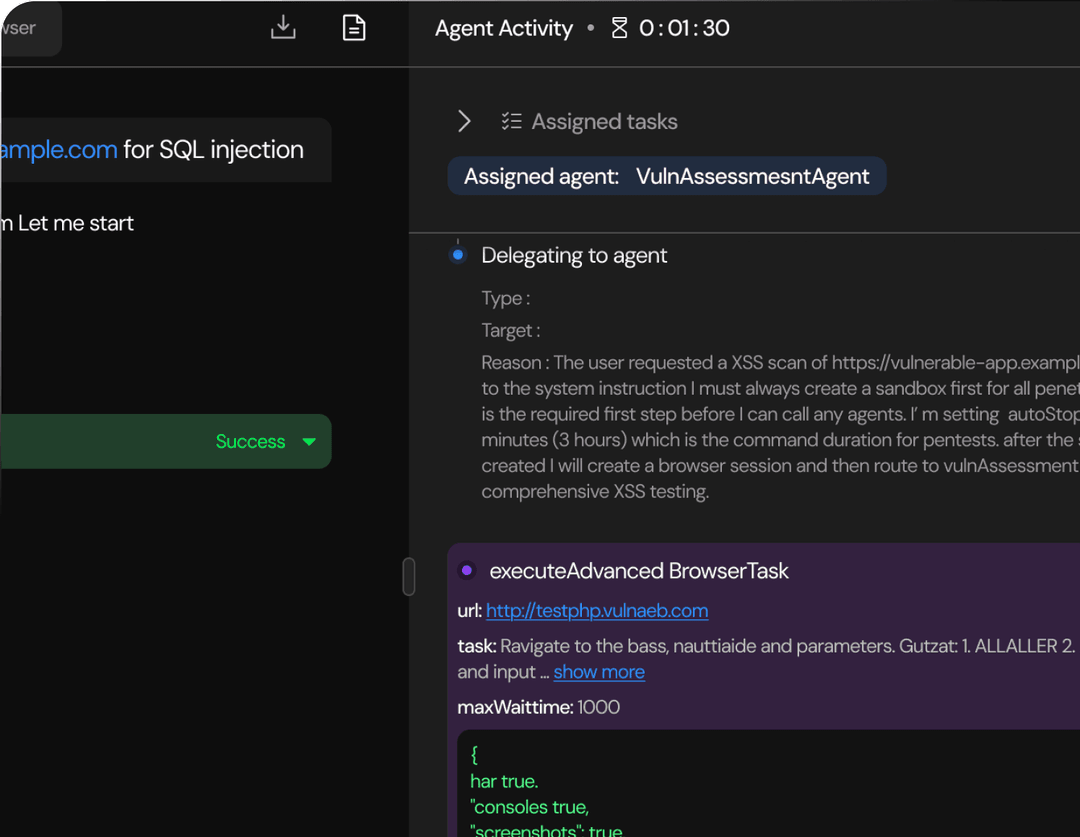Click the blue Delegating to agent marker
Viewport: 1080px width, 837px height.
tap(458, 255)
